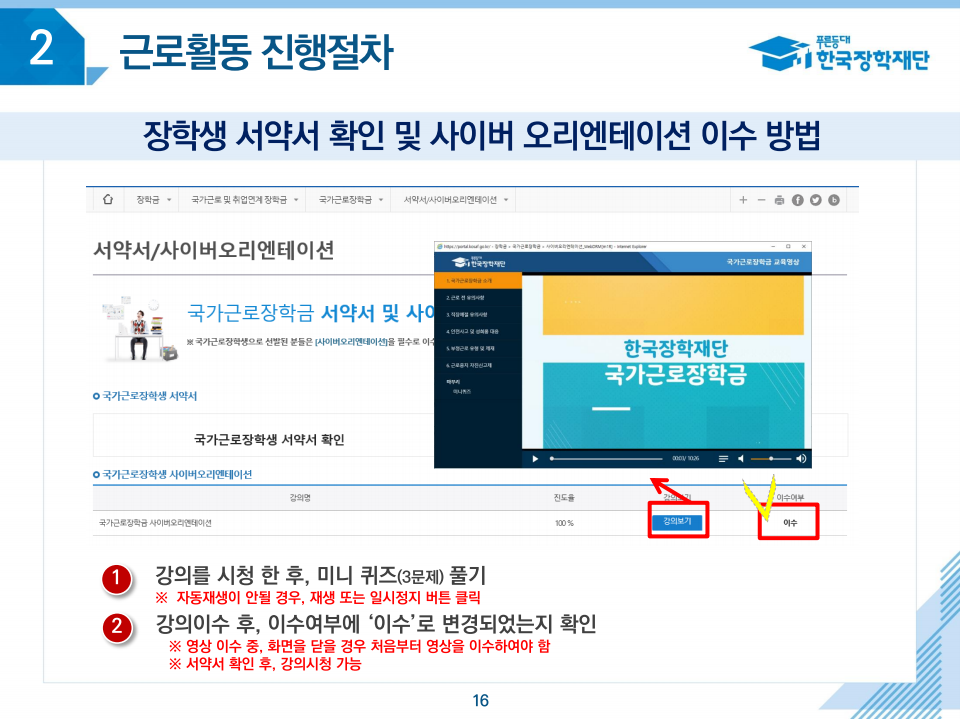Go to the home icon in breadcrumb
This screenshot has width=960, height=720.
(108, 200)
